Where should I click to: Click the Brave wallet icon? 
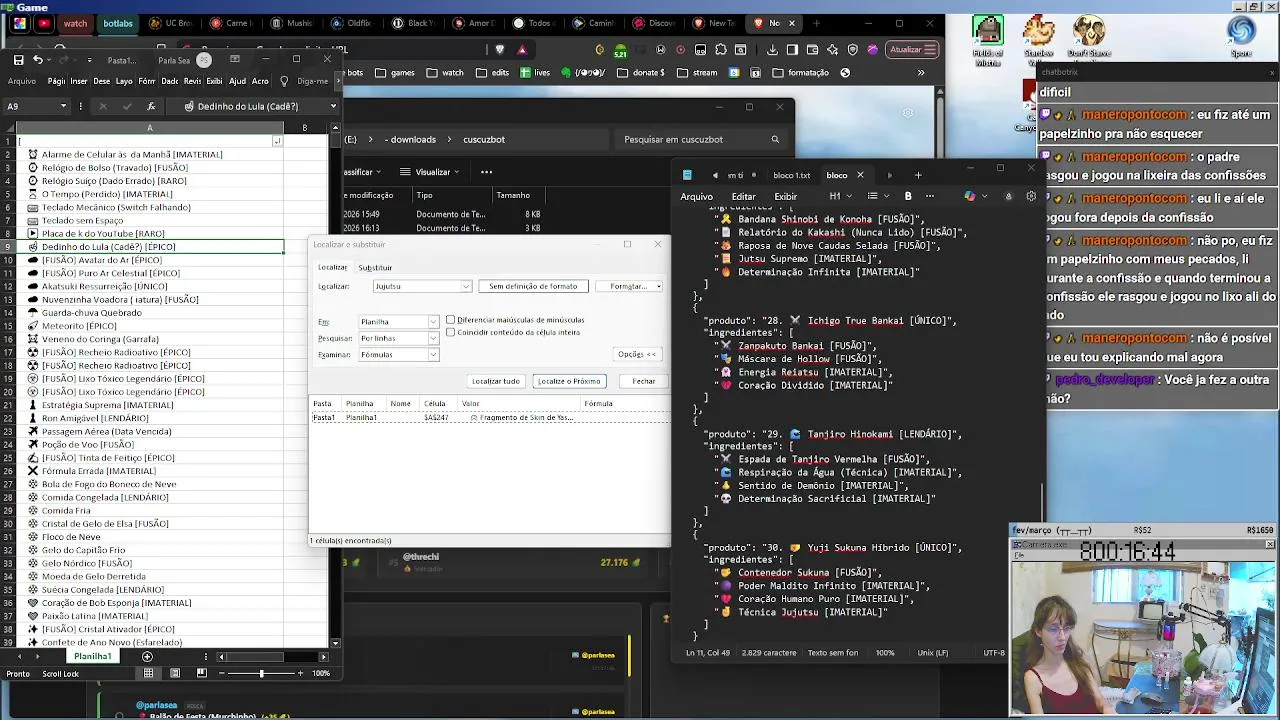click(x=813, y=49)
